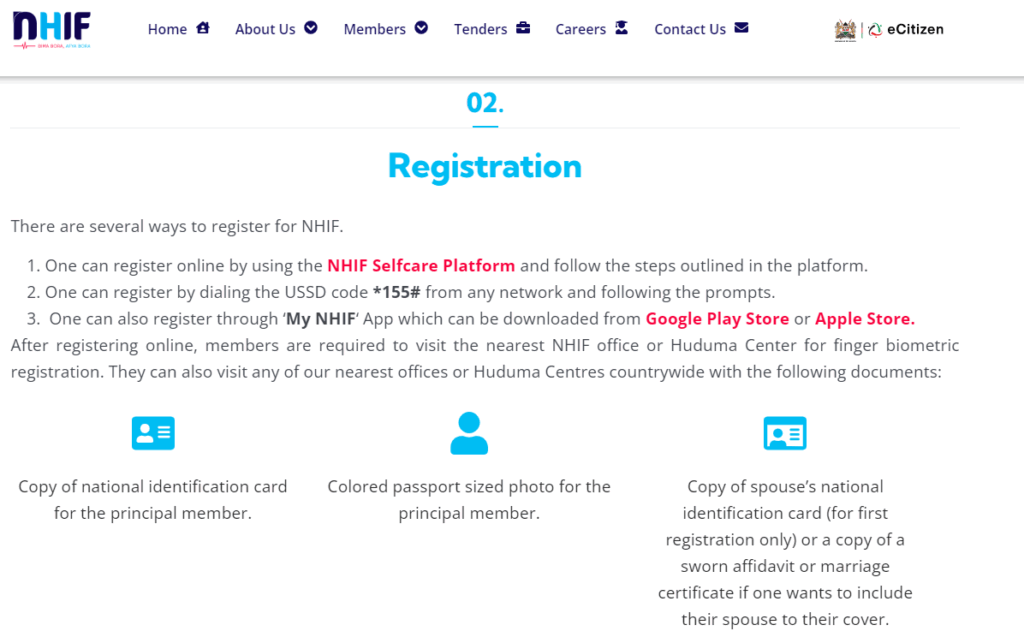Open the NHIF Selfcare Platform link
Viewport: 1024px width, 643px height.
pos(421,266)
